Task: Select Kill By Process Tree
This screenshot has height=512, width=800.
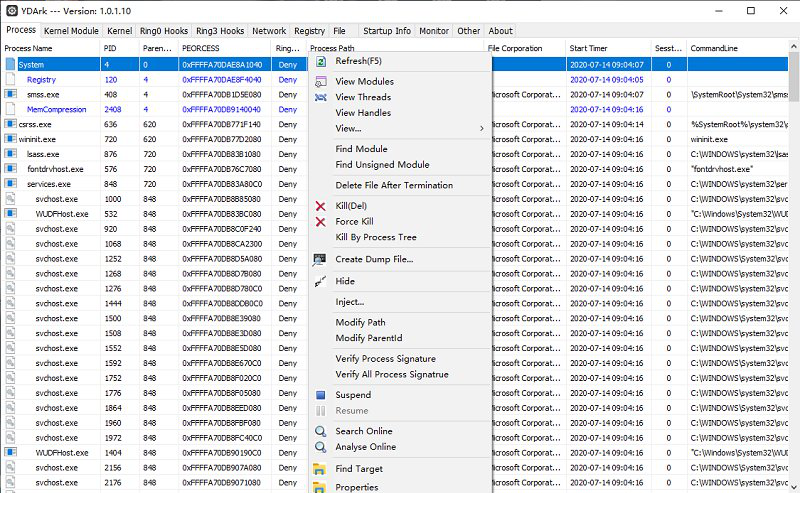Action: 376,237
